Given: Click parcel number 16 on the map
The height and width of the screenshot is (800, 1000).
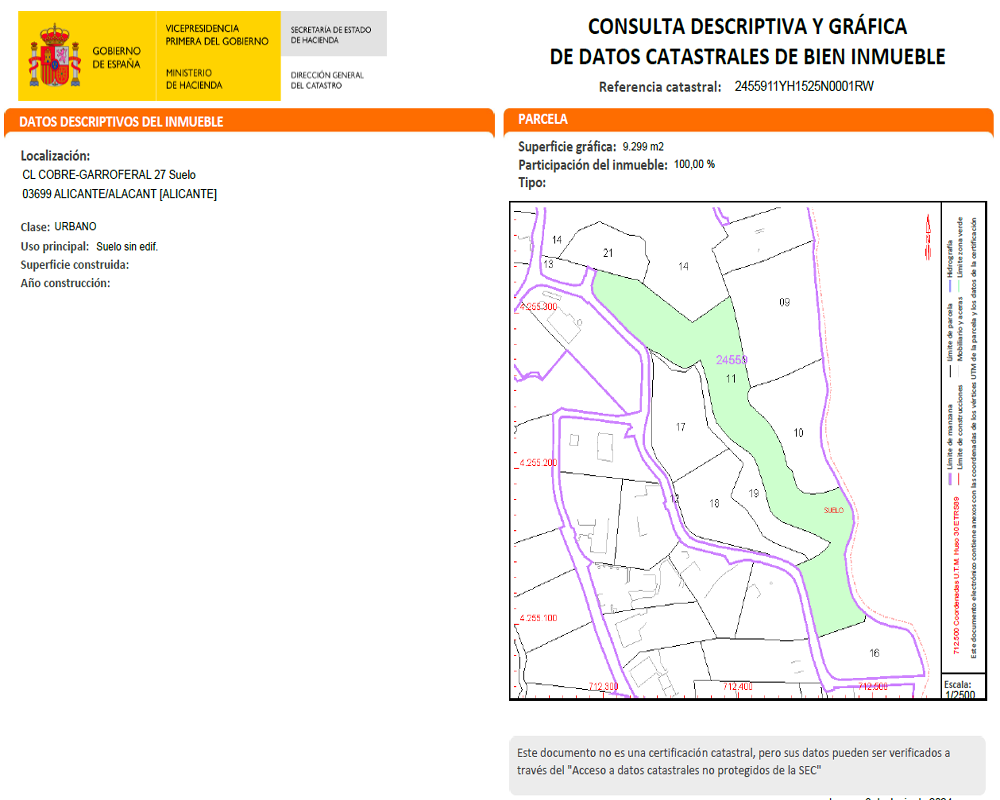Looking at the screenshot, I should coord(874,653).
